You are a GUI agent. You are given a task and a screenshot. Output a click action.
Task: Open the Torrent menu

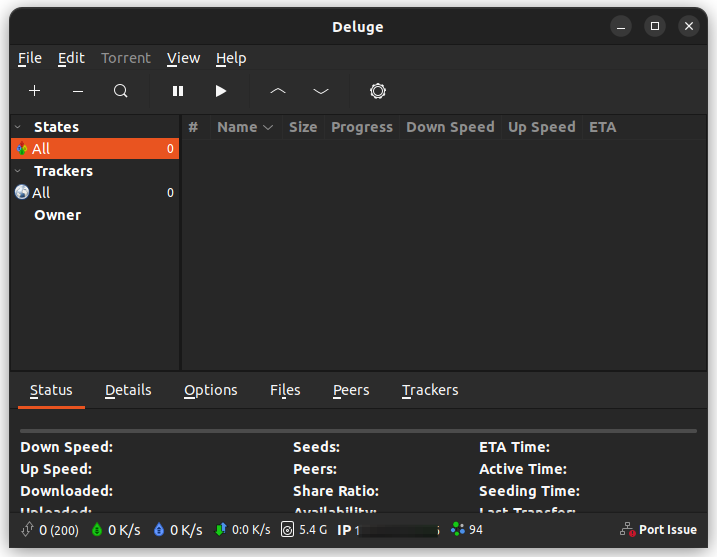tap(126, 59)
